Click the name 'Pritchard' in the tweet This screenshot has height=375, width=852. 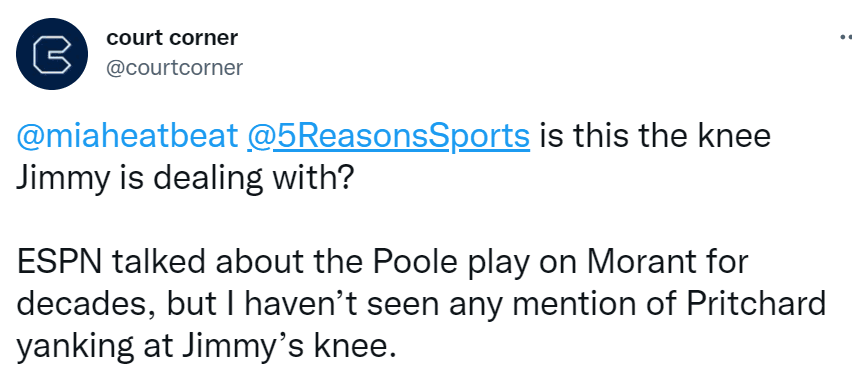coord(756,304)
